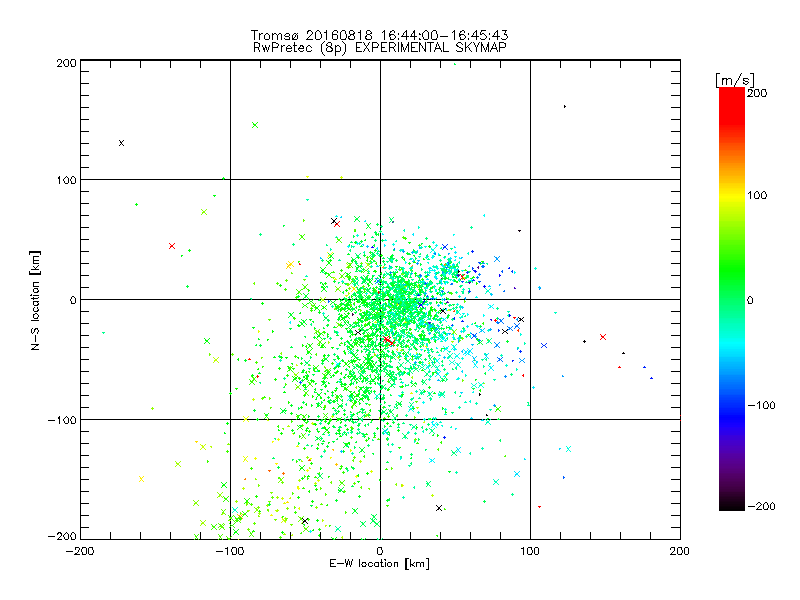This screenshot has width=800, height=600.
Task: Click the isolated black X marker in the upper-left grid cell
Action: click(x=121, y=143)
